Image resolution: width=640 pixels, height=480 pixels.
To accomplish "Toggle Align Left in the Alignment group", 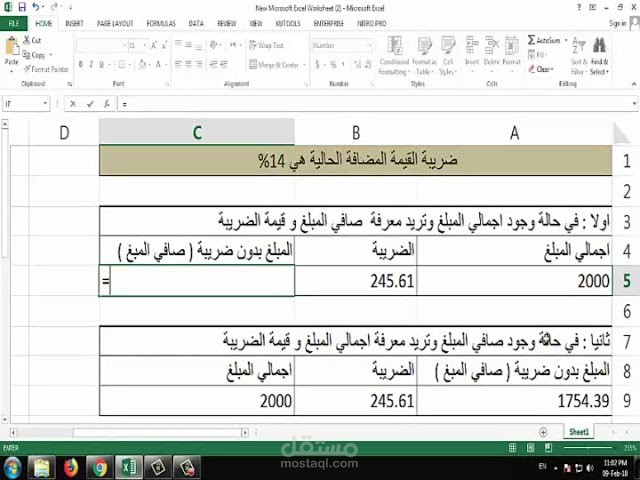I will click(x=178, y=64).
